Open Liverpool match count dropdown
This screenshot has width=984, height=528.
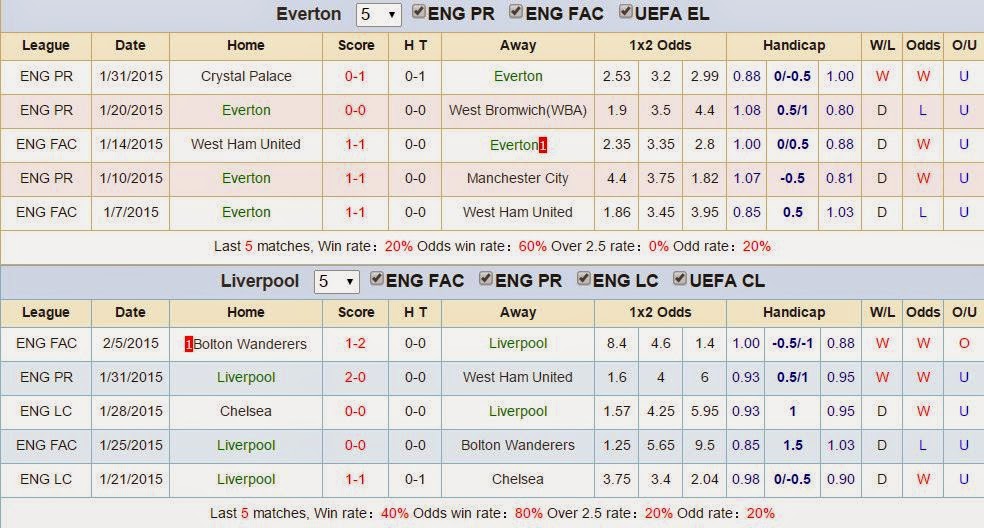tap(336, 281)
